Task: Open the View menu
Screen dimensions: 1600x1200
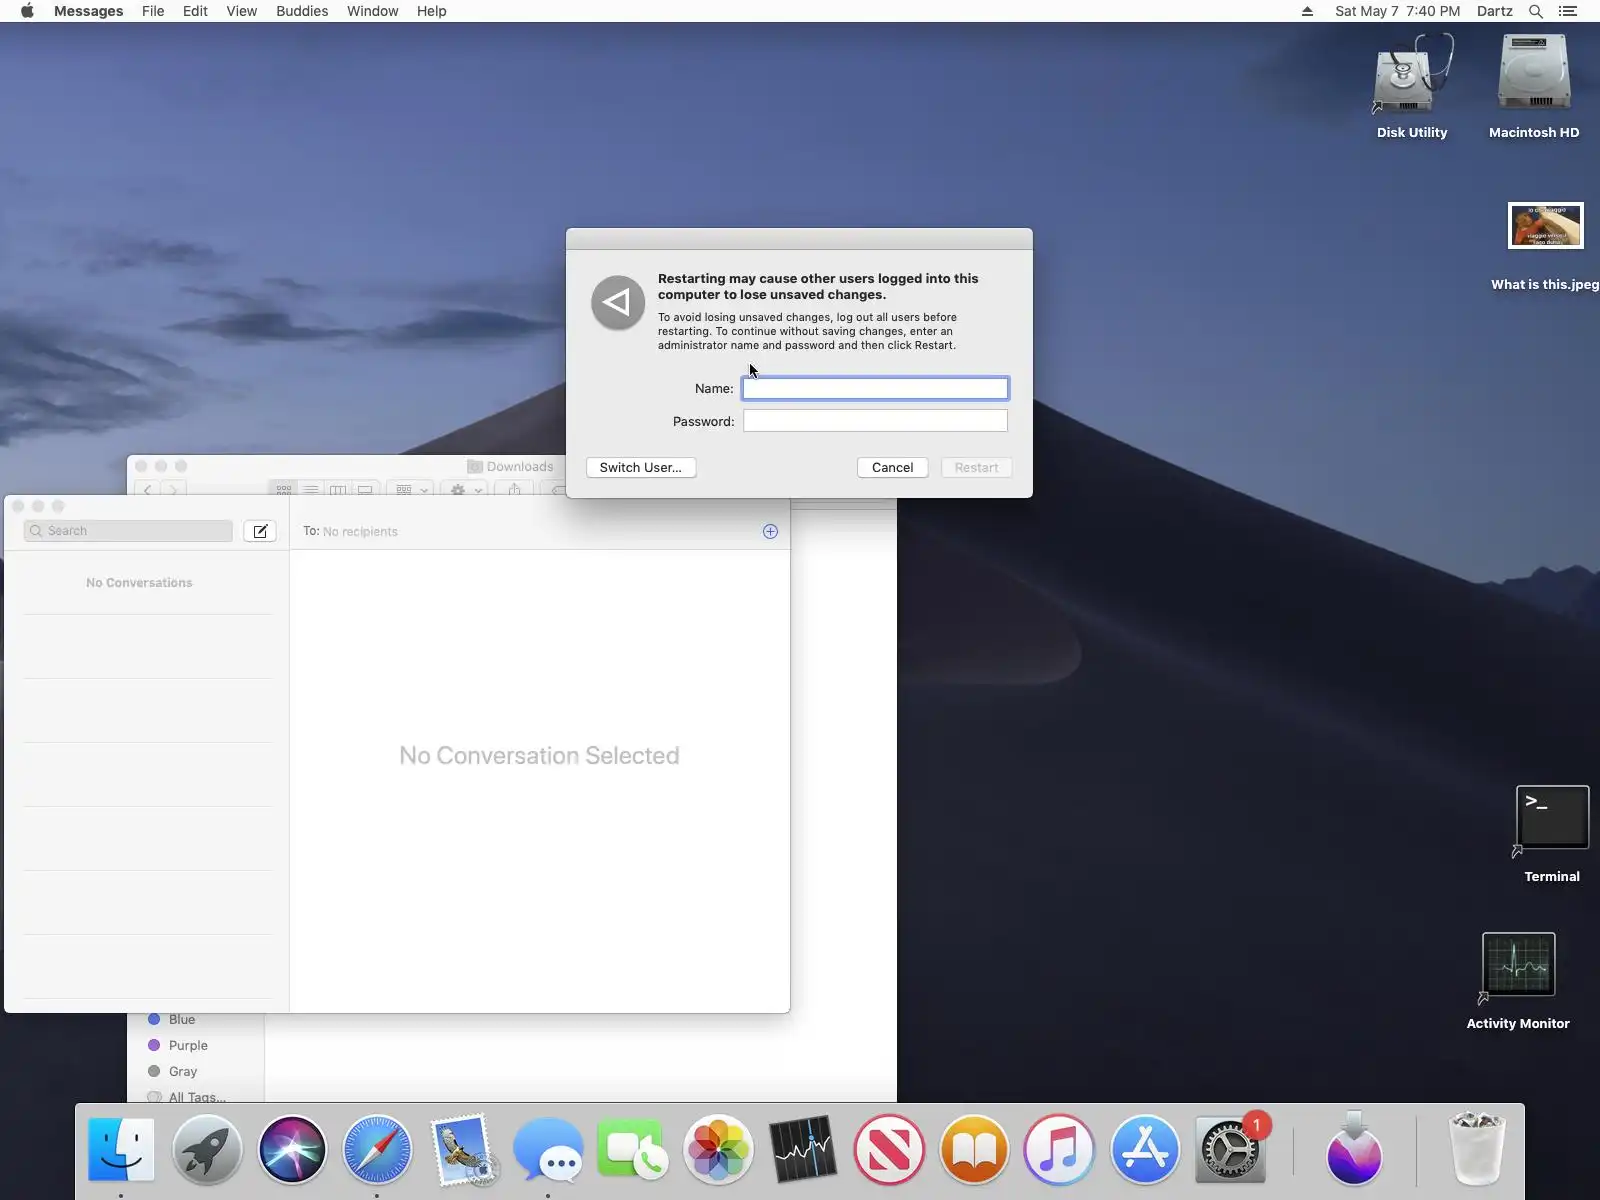Action: (x=241, y=11)
